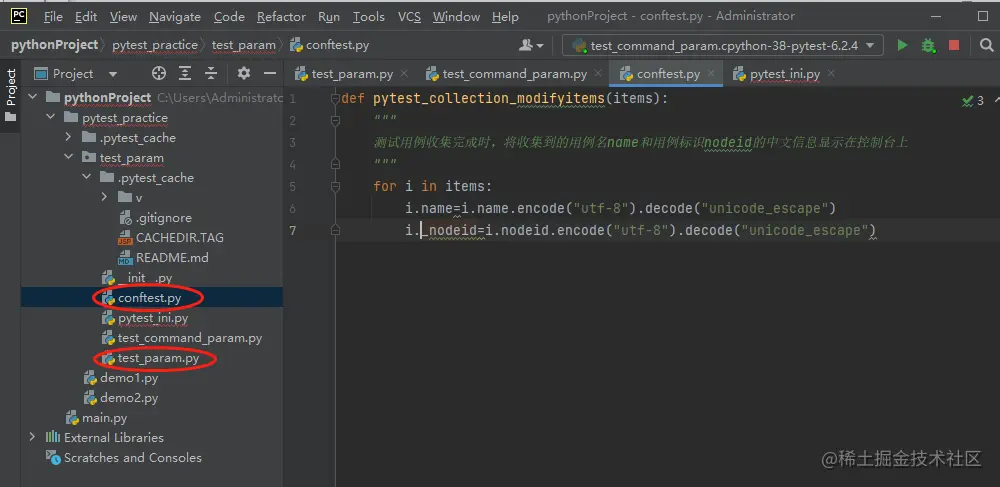Select demo1.py file
Image resolution: width=1000 pixels, height=487 pixels.
click(x=121, y=378)
